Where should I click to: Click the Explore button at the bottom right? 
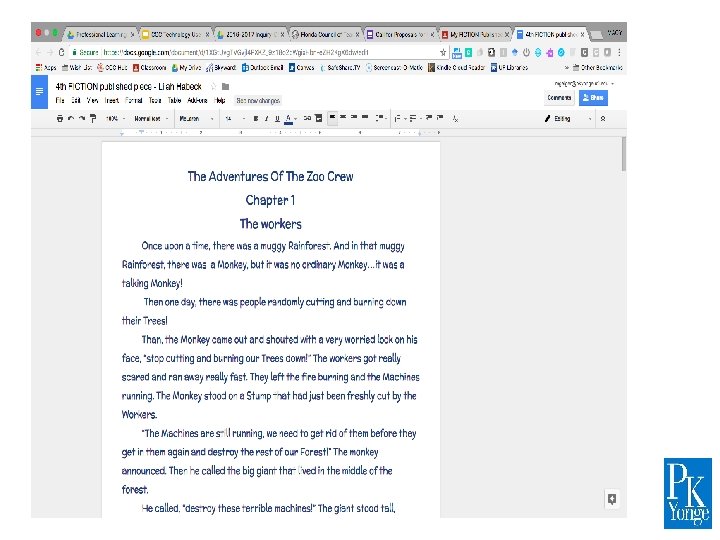(x=612, y=499)
